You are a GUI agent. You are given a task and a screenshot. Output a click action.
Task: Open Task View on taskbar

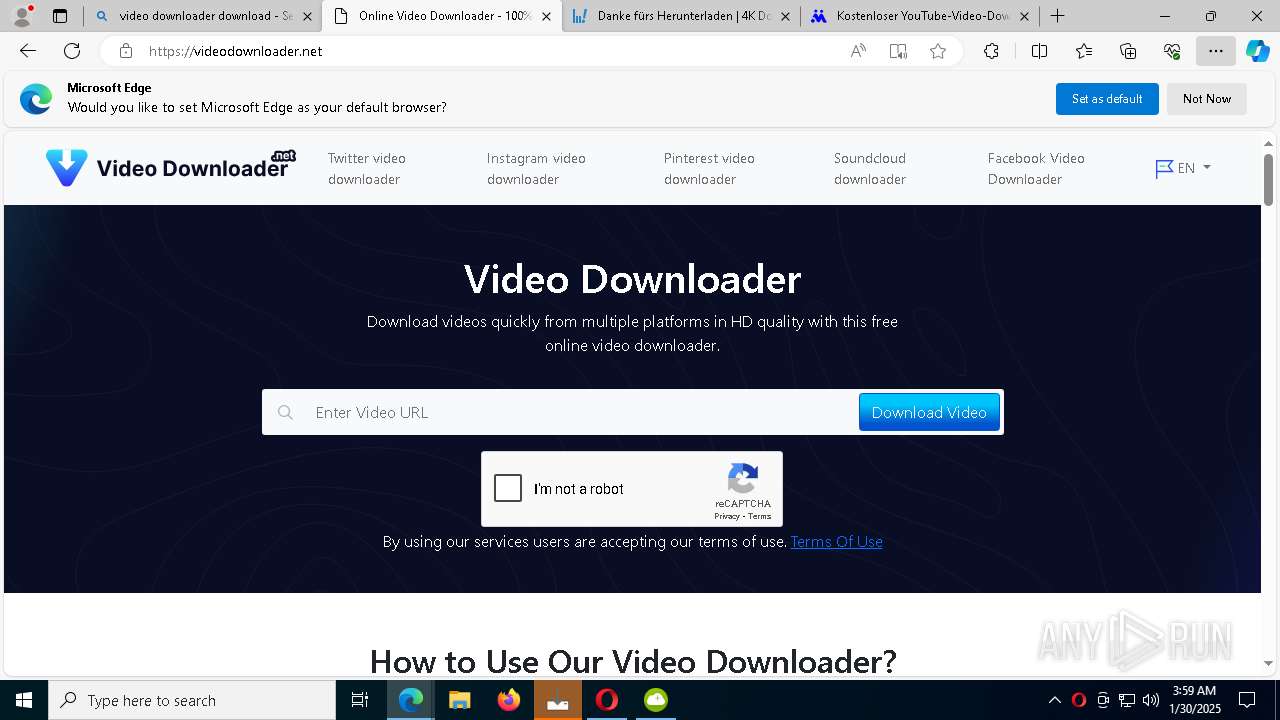[360, 700]
